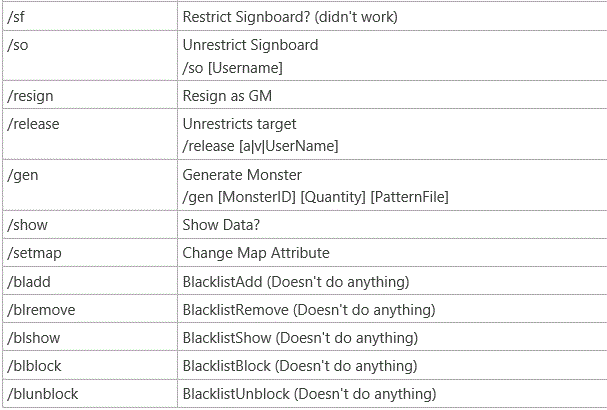
Task: Select the /blblock command cell
Action: click(x=90, y=365)
